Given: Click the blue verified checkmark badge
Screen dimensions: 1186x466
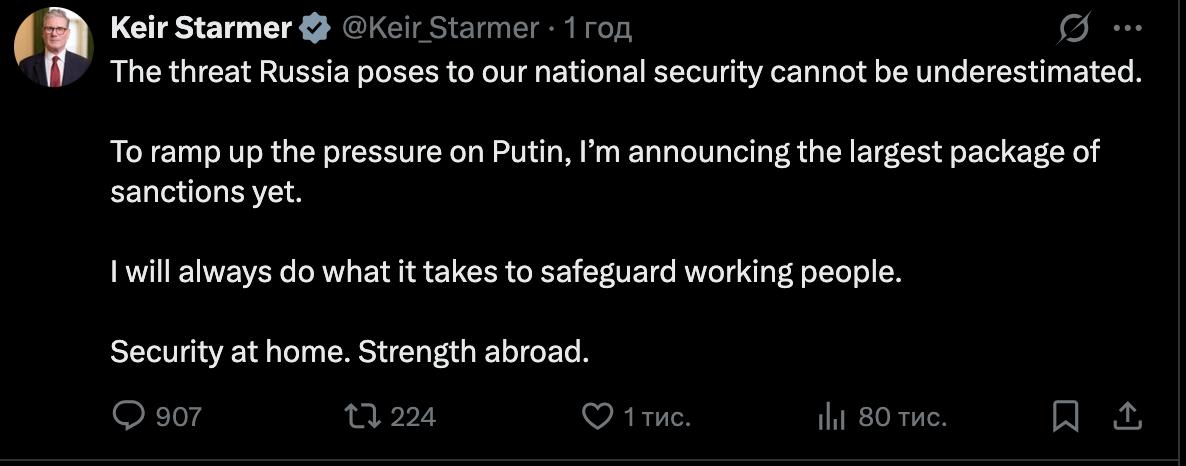Looking at the screenshot, I should (x=315, y=29).
